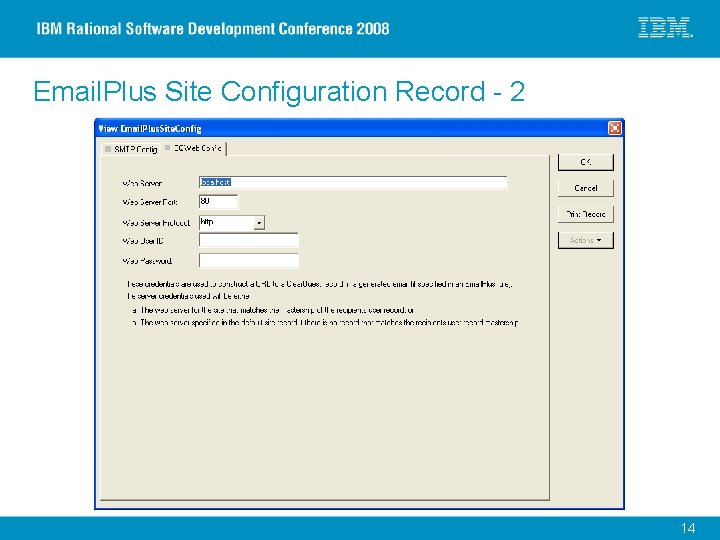720x540 pixels.
Task: Click the Print Record button
Action: tap(585, 214)
